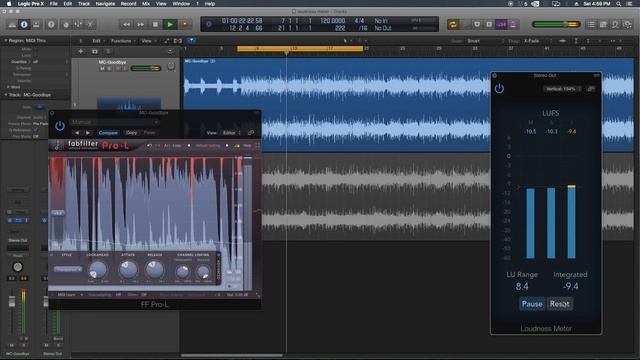Screen dimensions: 640x360
Task: Click Compare in the Pro-L plugin header
Action: (108, 133)
